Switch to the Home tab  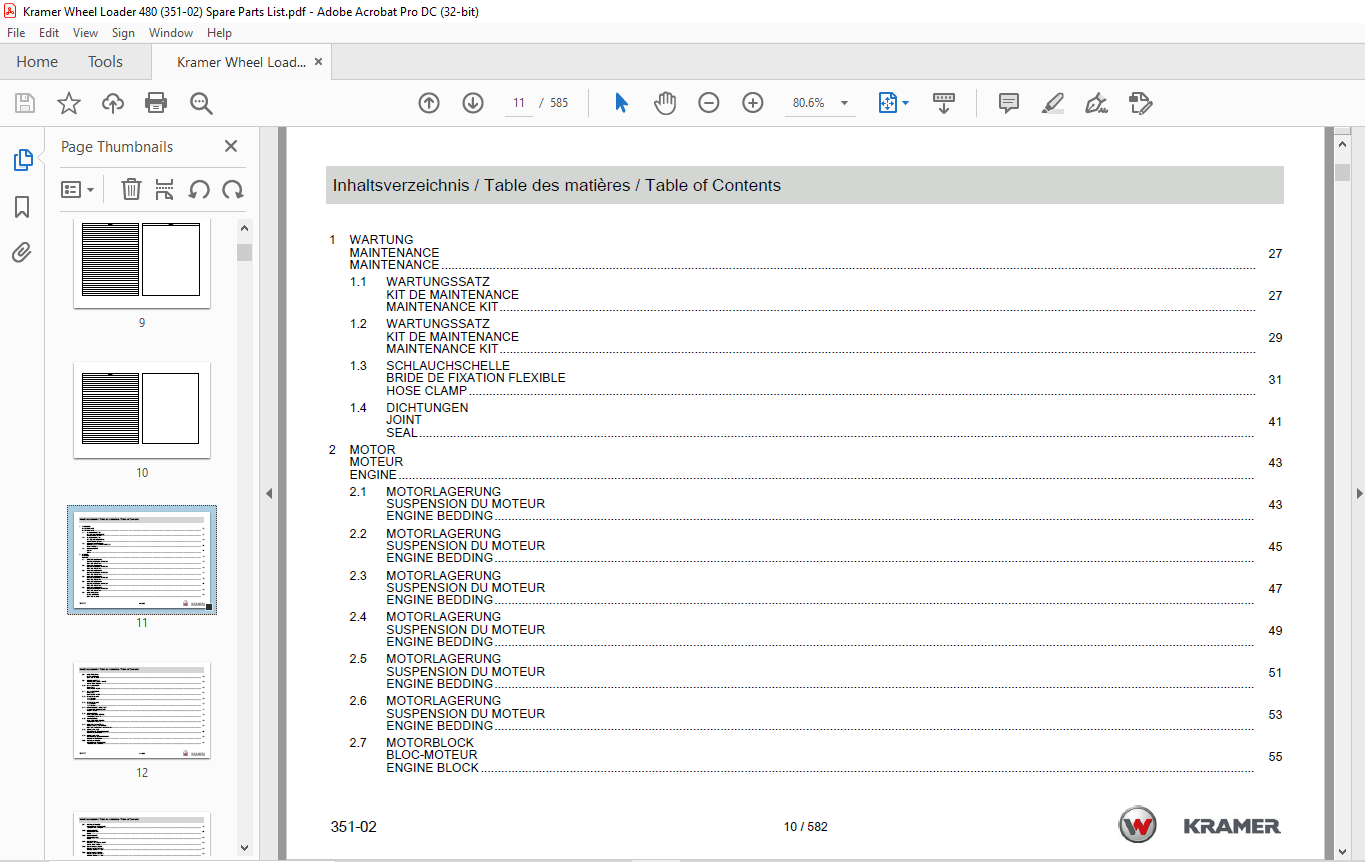pyautogui.click(x=37, y=62)
